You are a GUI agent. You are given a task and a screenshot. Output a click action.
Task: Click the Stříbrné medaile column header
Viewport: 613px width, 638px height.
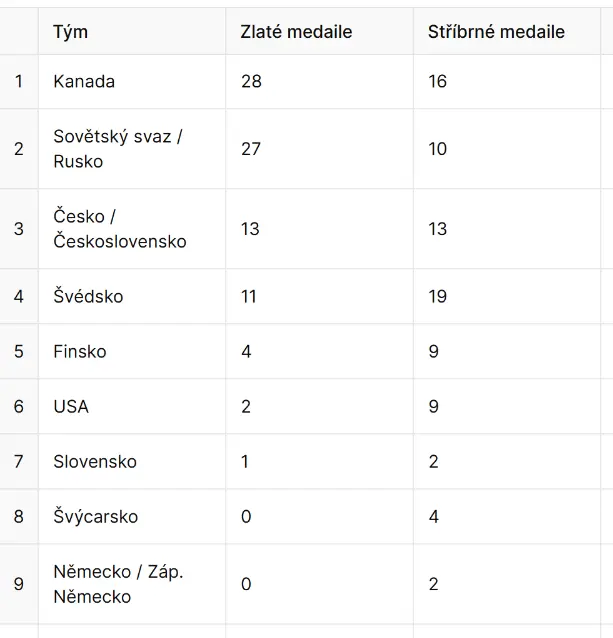507,31
